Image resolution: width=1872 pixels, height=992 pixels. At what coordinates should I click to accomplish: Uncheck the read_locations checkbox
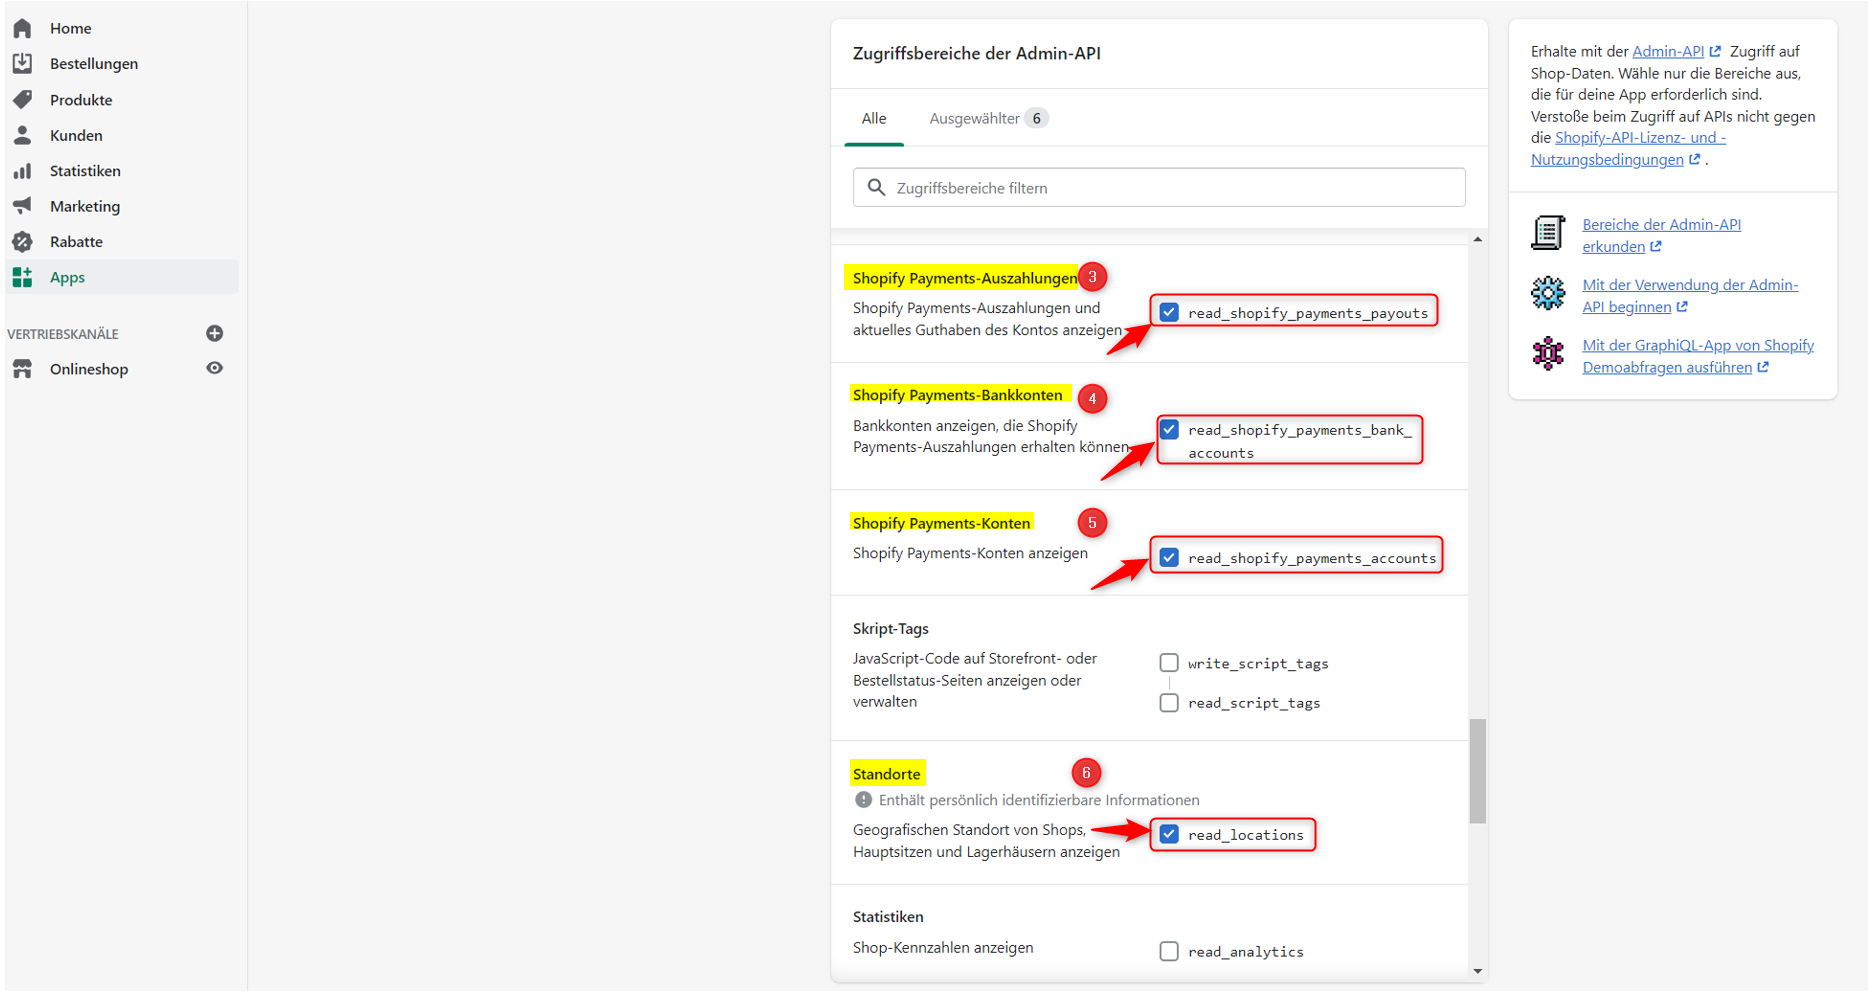coord(1169,834)
